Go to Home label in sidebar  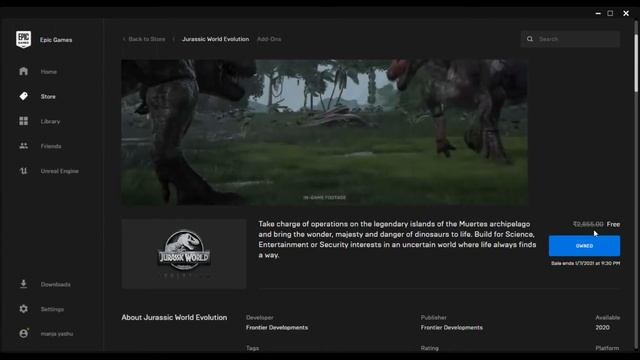point(49,72)
